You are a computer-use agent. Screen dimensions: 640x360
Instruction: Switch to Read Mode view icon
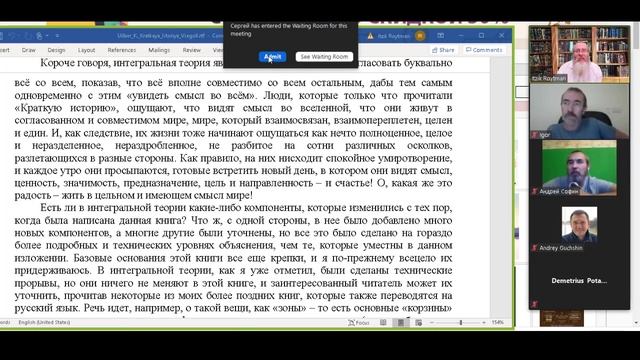(383, 322)
